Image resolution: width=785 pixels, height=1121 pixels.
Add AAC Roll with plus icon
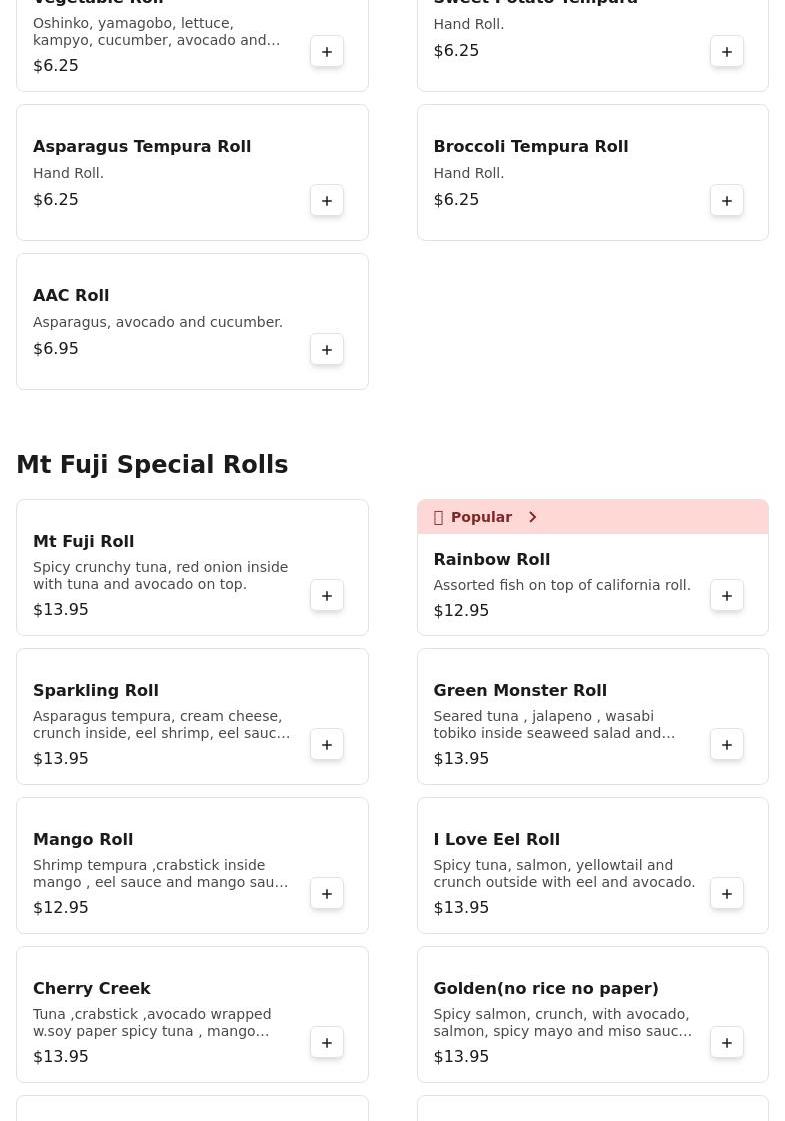327,350
